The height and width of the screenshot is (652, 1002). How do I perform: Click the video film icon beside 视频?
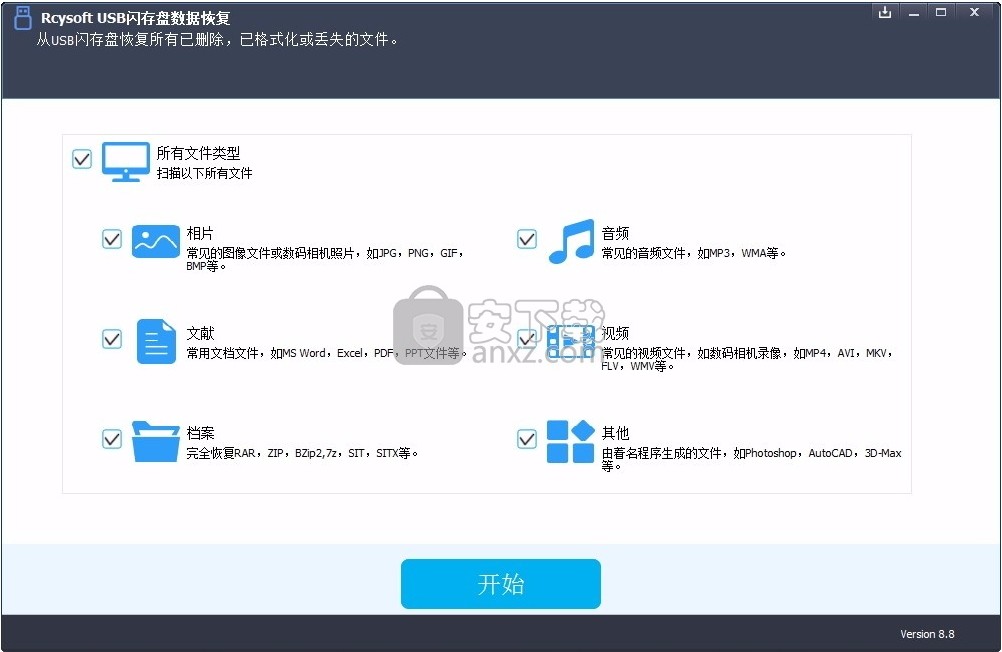pos(570,341)
